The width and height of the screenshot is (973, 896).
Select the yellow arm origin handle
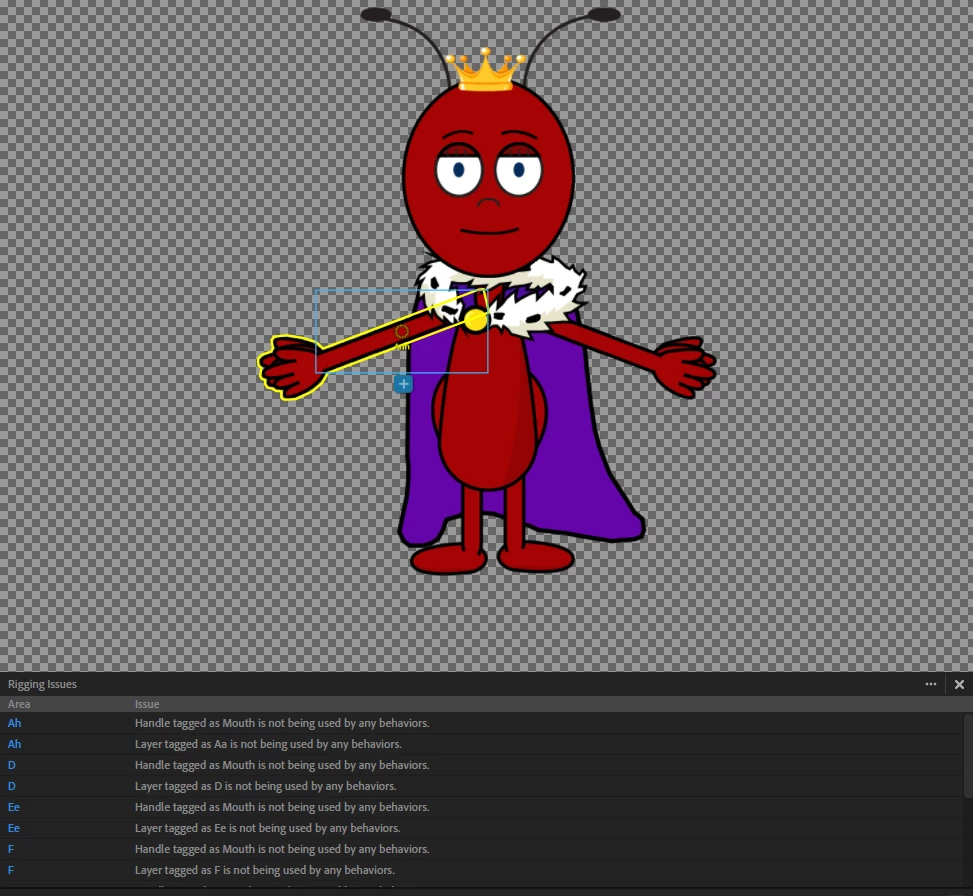click(476, 320)
